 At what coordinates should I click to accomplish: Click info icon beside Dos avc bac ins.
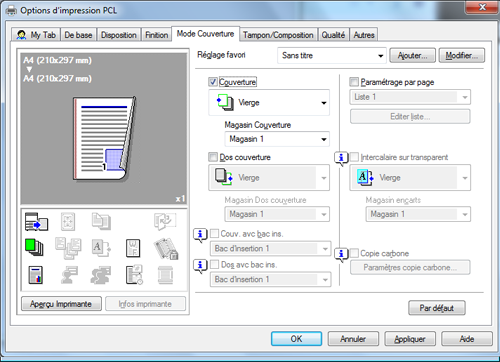point(200,266)
